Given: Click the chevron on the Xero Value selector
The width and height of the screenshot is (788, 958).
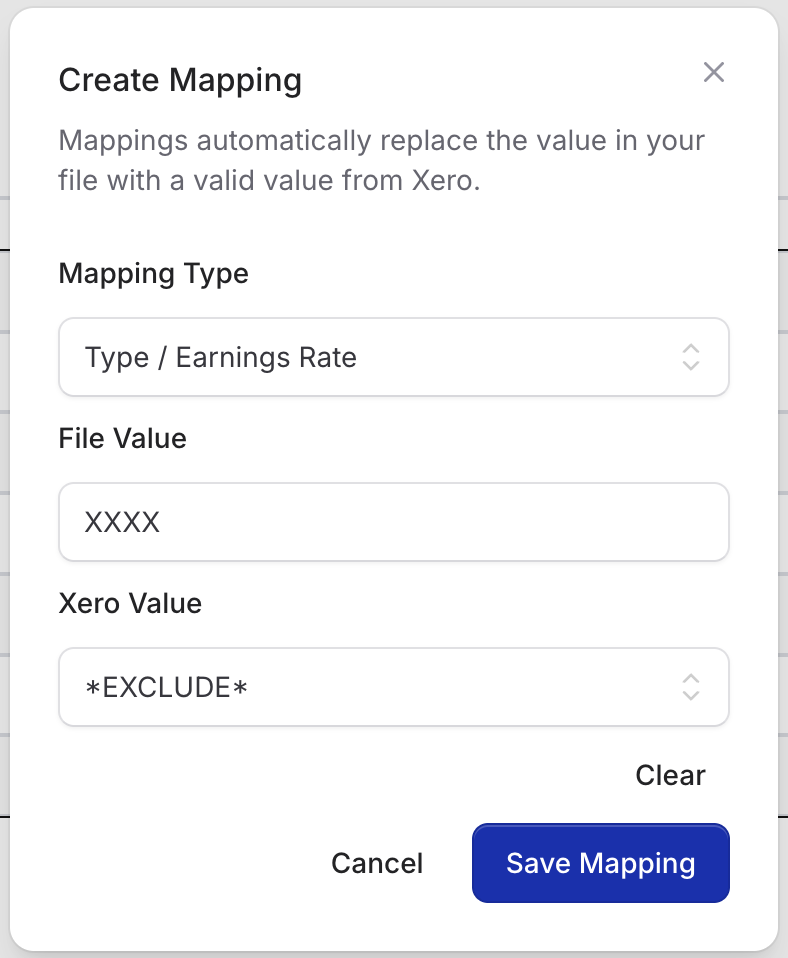Looking at the screenshot, I should pyautogui.click(x=691, y=687).
